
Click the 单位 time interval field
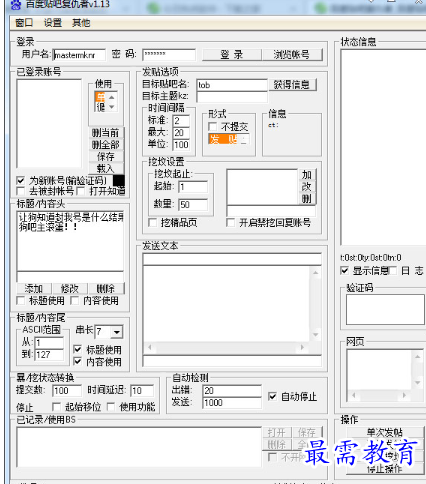click(181, 145)
